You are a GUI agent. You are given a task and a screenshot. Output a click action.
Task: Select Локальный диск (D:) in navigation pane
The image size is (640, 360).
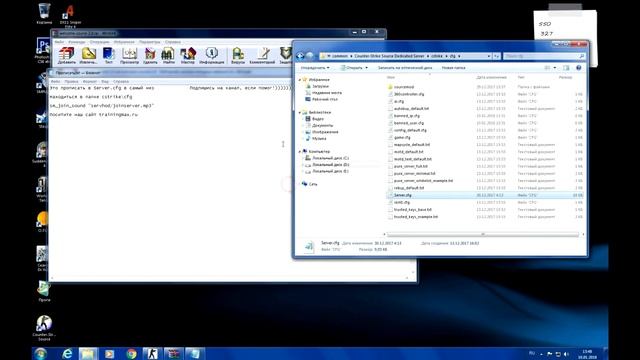pos(331,164)
